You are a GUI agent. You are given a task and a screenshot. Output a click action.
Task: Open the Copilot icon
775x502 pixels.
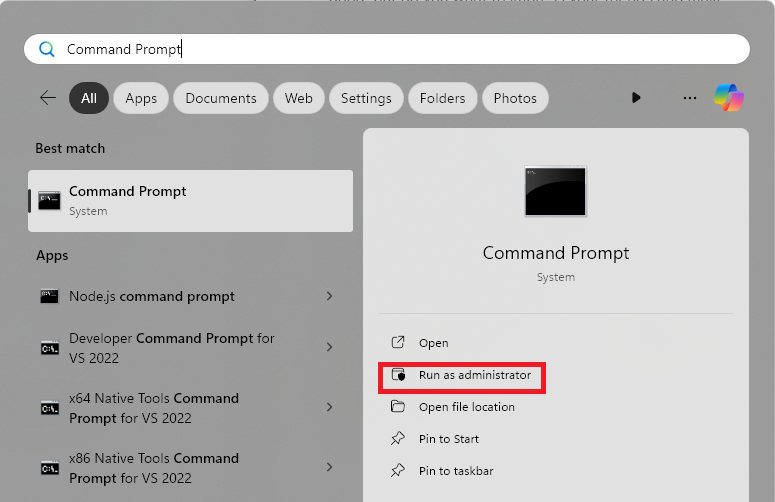[x=728, y=98]
